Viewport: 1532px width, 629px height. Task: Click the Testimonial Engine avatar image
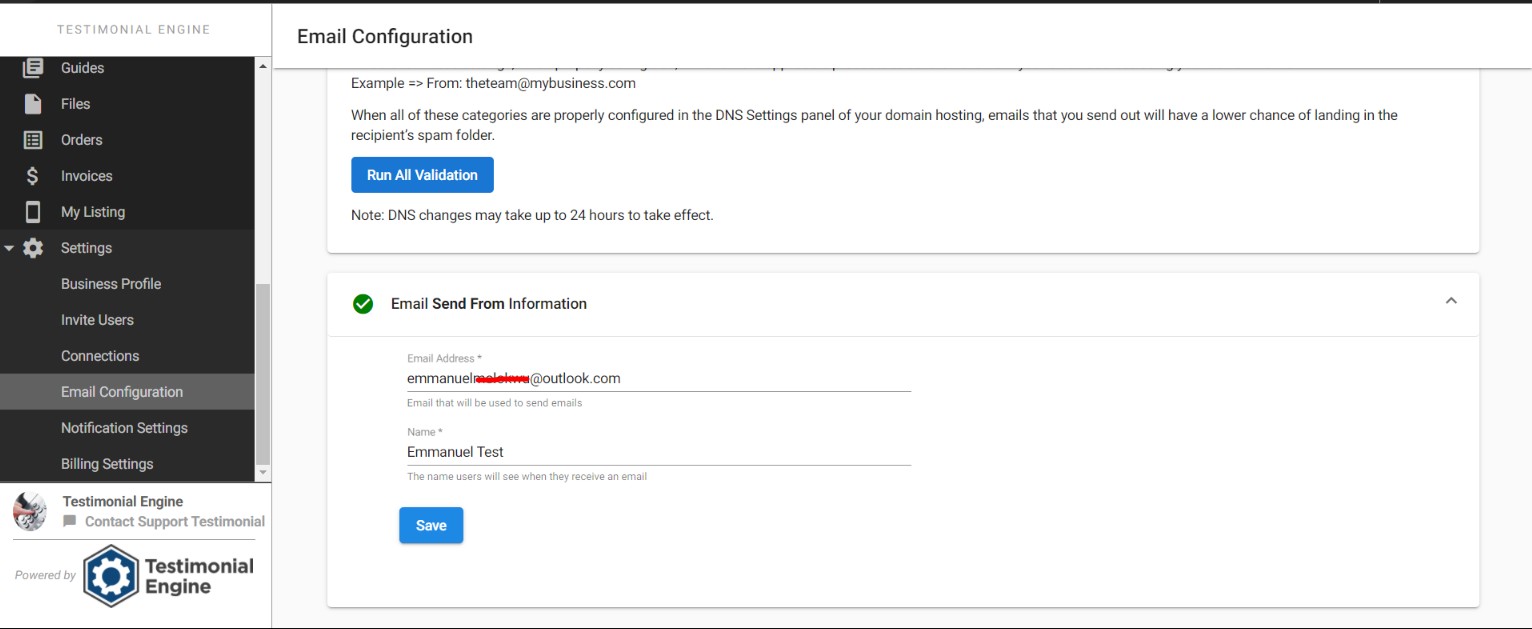pos(30,511)
